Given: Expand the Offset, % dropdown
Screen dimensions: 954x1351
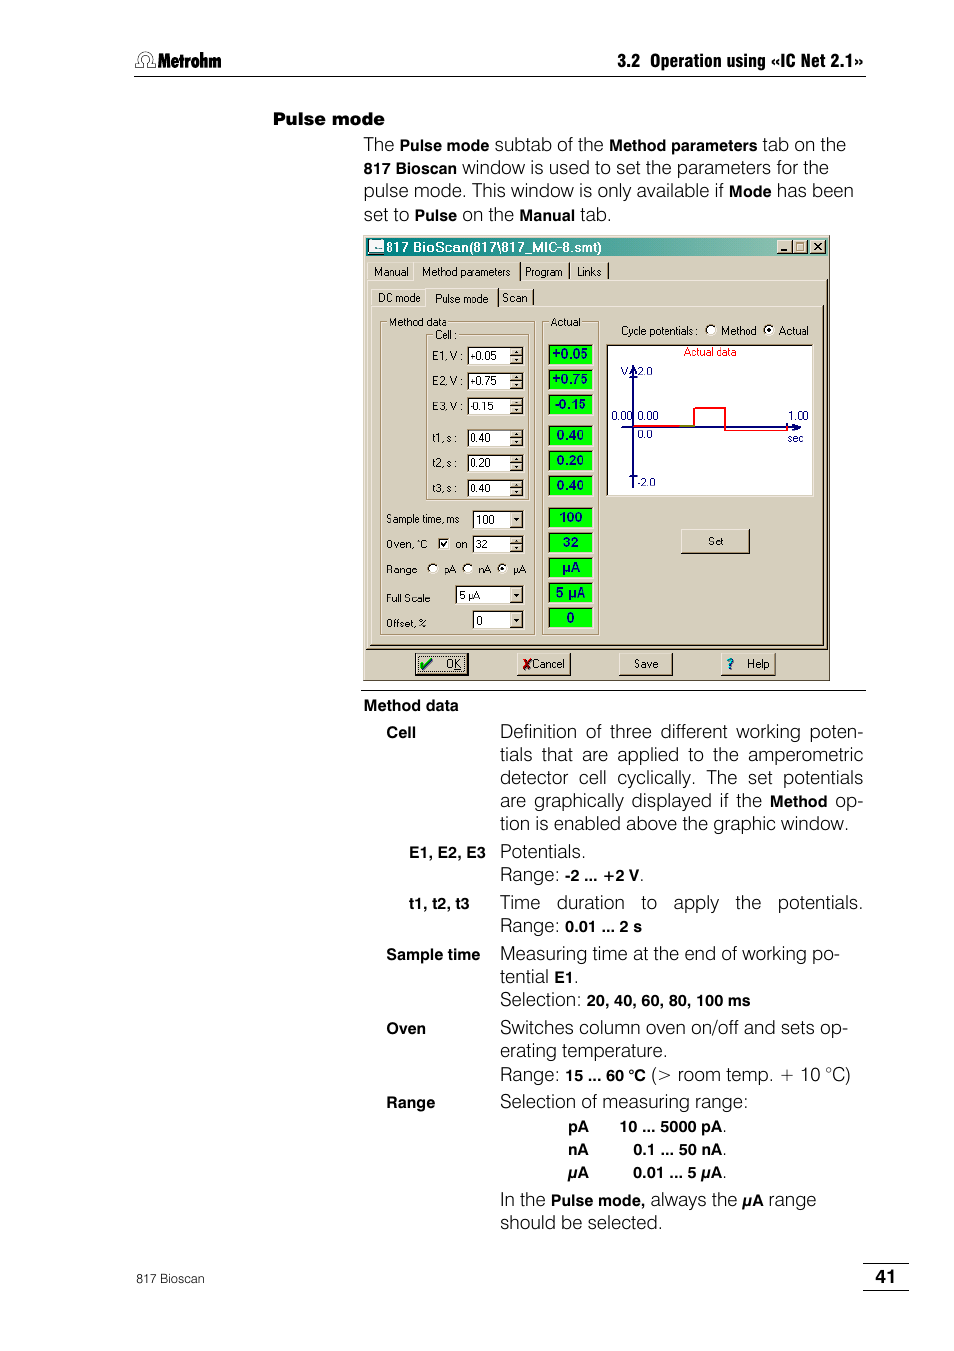Looking at the screenshot, I should coord(516,621).
